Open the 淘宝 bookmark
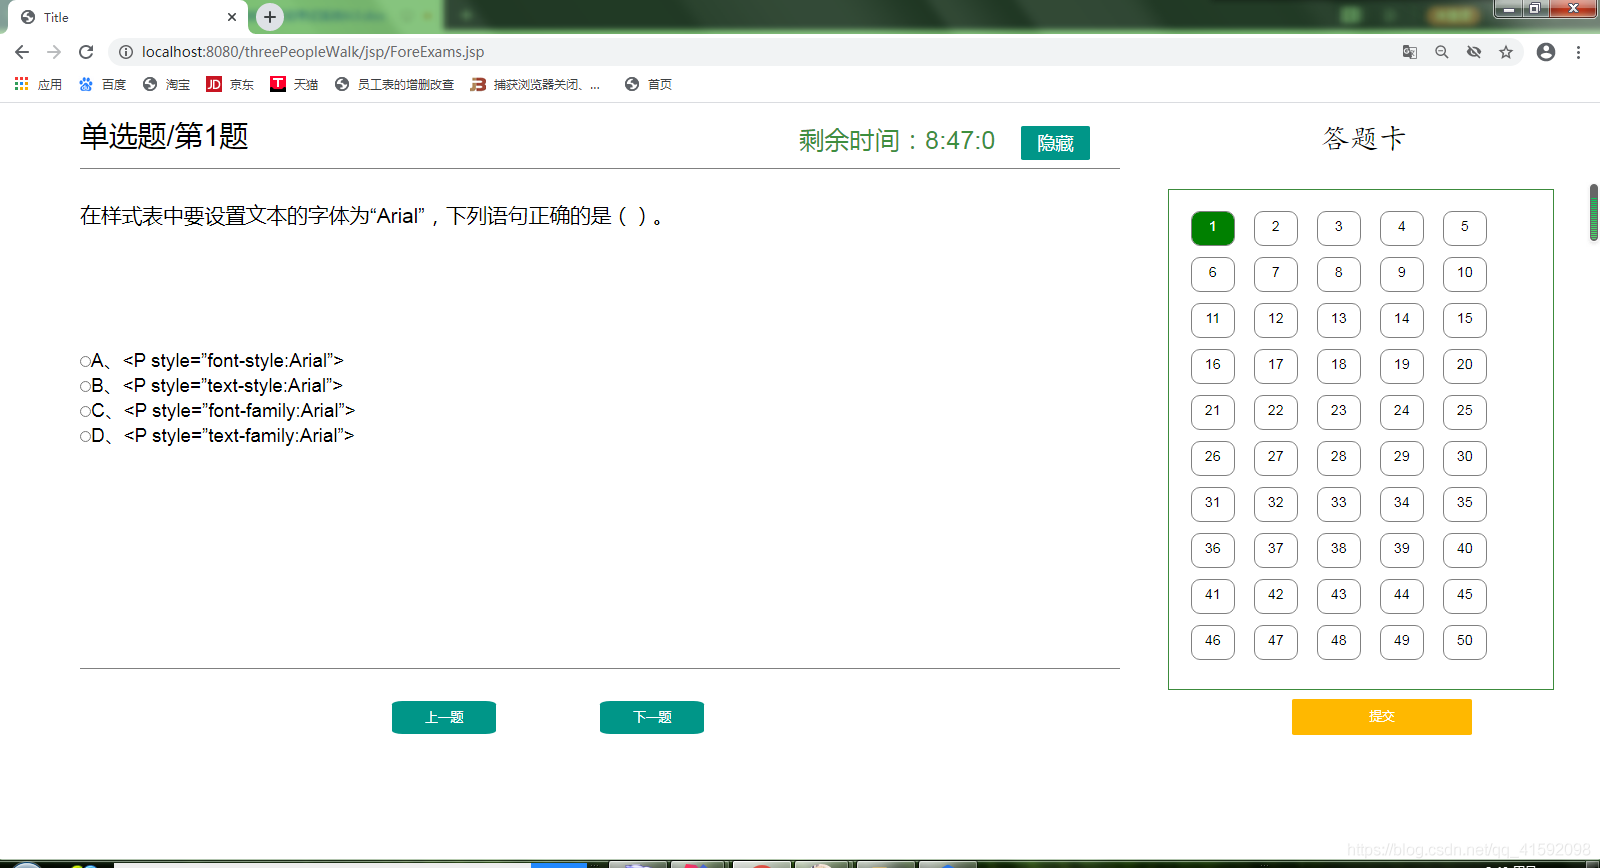1600x868 pixels. 166,84
